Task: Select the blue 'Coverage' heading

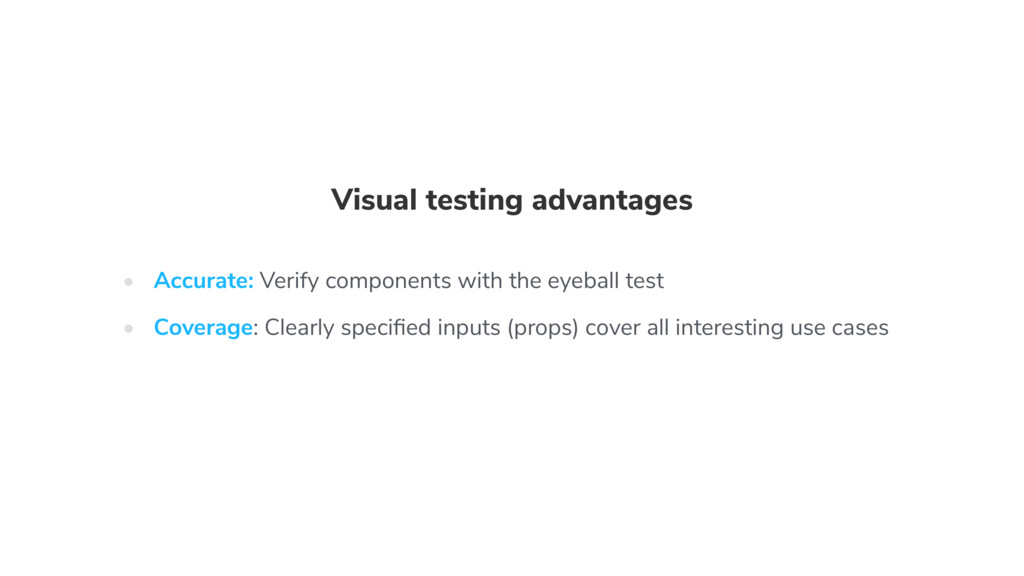Action: 203,328
